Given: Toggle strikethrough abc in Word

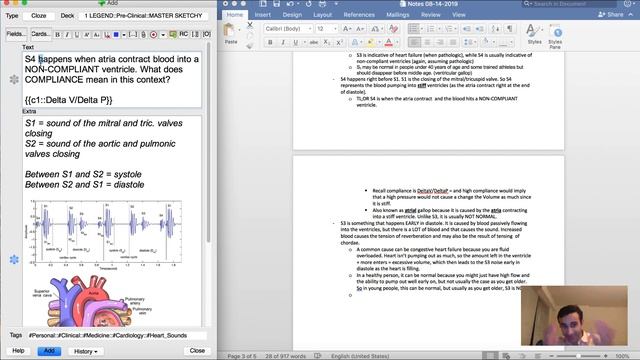Looking at the screenshot, I should point(313,42).
